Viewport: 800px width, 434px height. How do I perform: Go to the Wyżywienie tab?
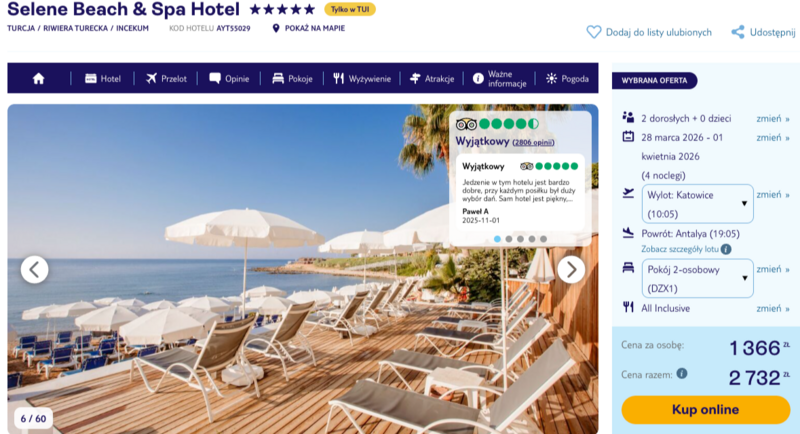[x=362, y=79]
